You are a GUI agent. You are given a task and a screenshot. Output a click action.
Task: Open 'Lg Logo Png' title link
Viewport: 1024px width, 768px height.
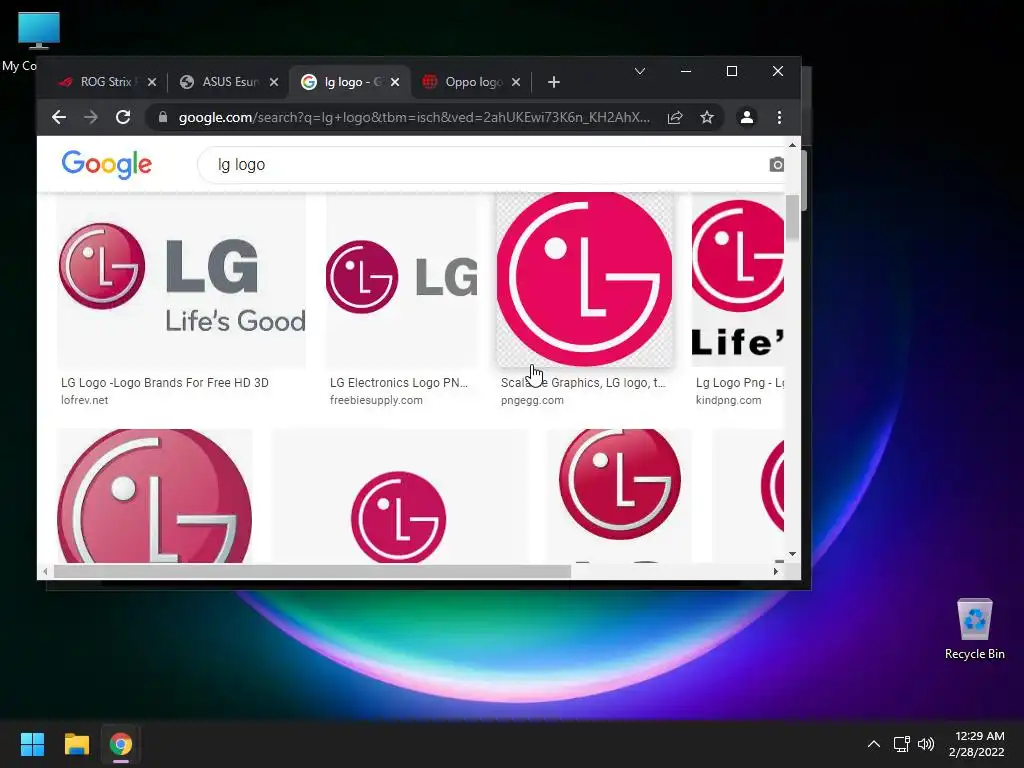coord(739,383)
